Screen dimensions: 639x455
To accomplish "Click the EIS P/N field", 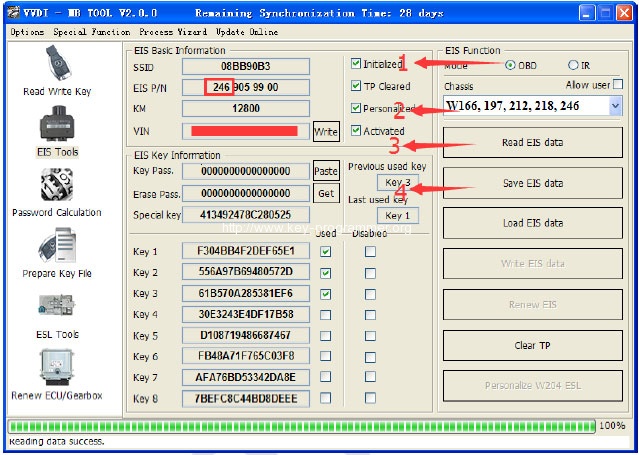I will pyautogui.click(x=246, y=87).
